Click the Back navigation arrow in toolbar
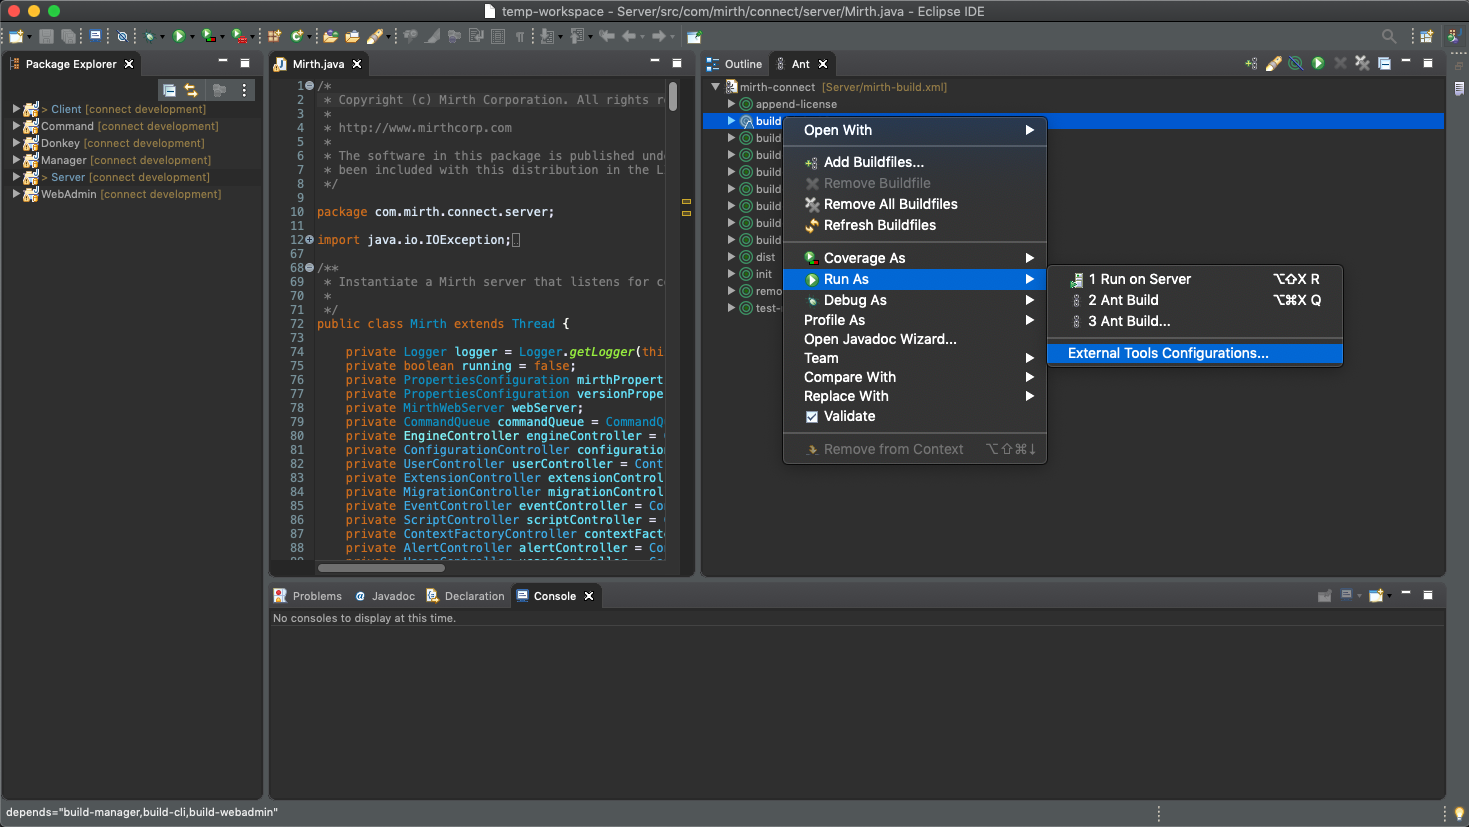The width and height of the screenshot is (1469, 827). tap(629, 36)
